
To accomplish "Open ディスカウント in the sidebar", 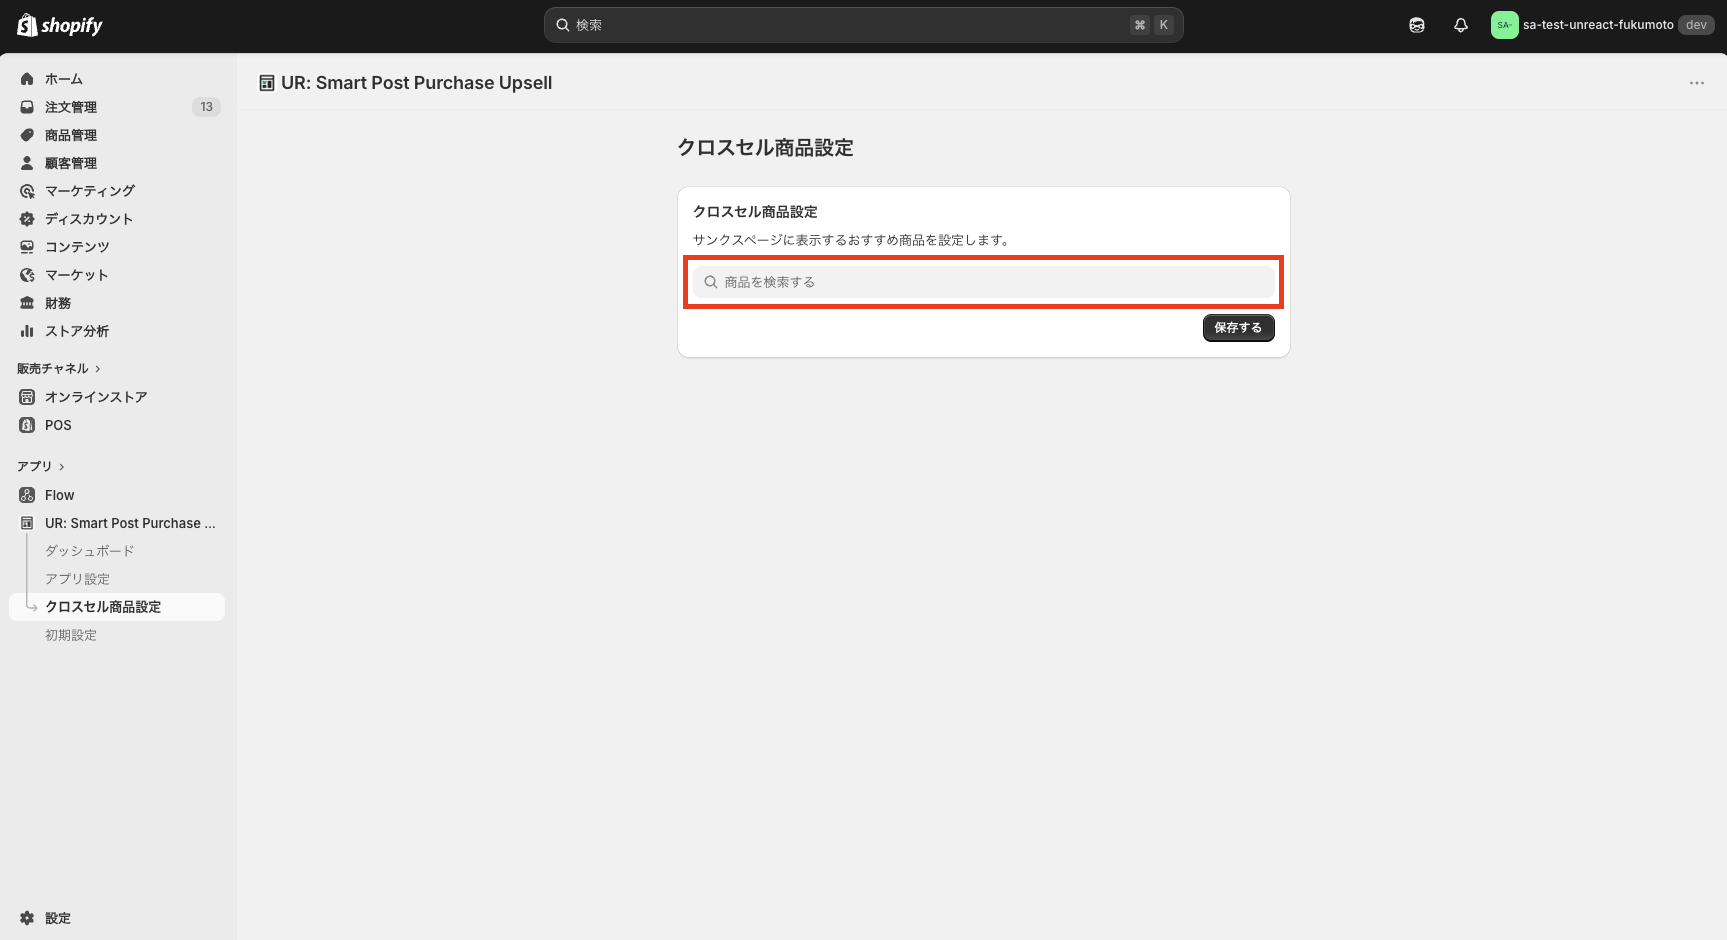I will [117, 219].
